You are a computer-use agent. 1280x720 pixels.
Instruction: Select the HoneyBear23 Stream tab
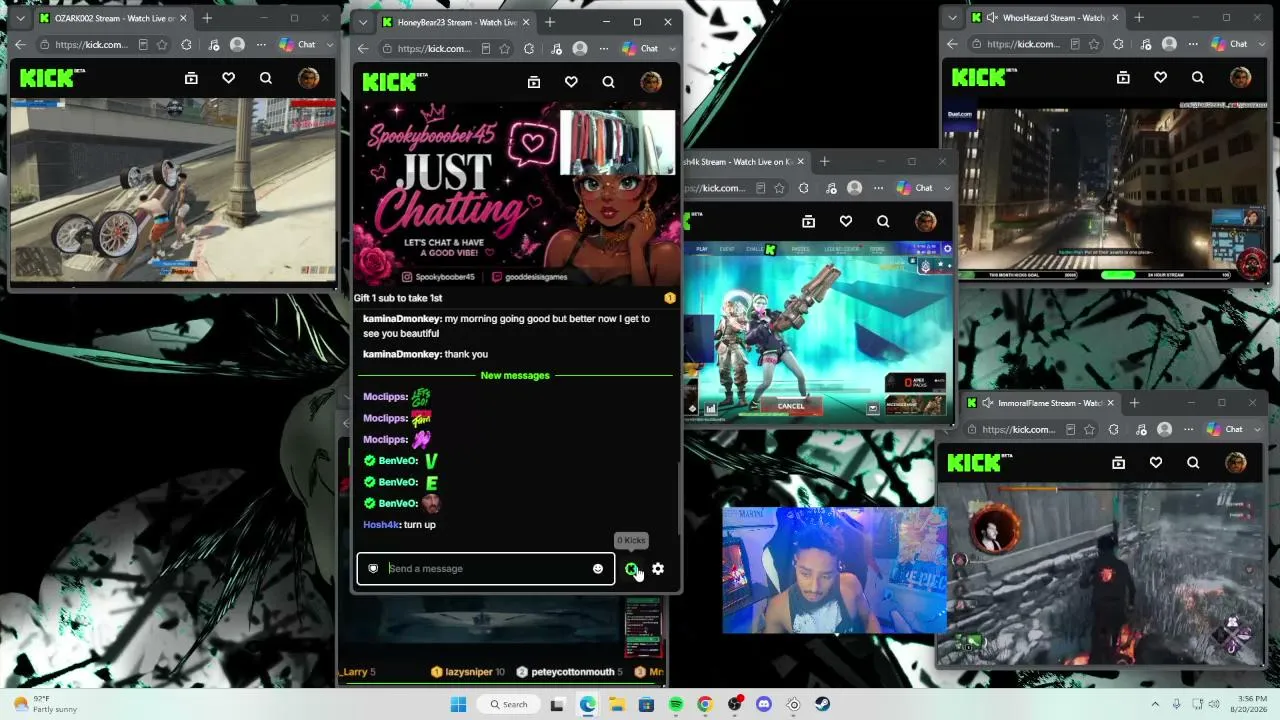pos(455,22)
